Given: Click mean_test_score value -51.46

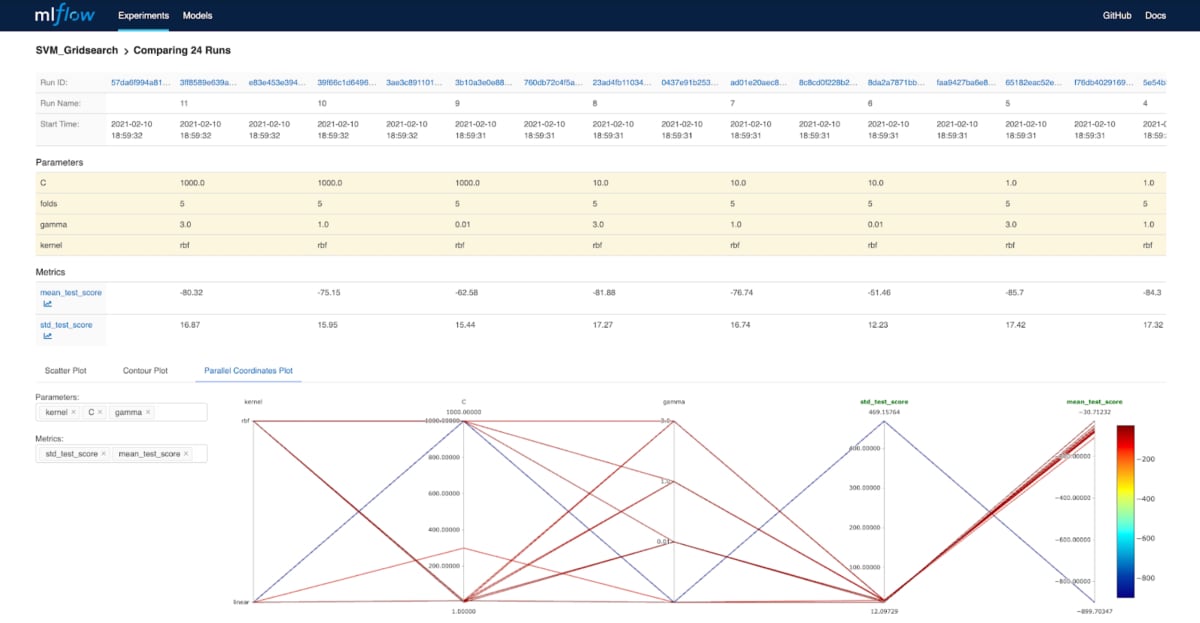Looking at the screenshot, I should (880, 292).
